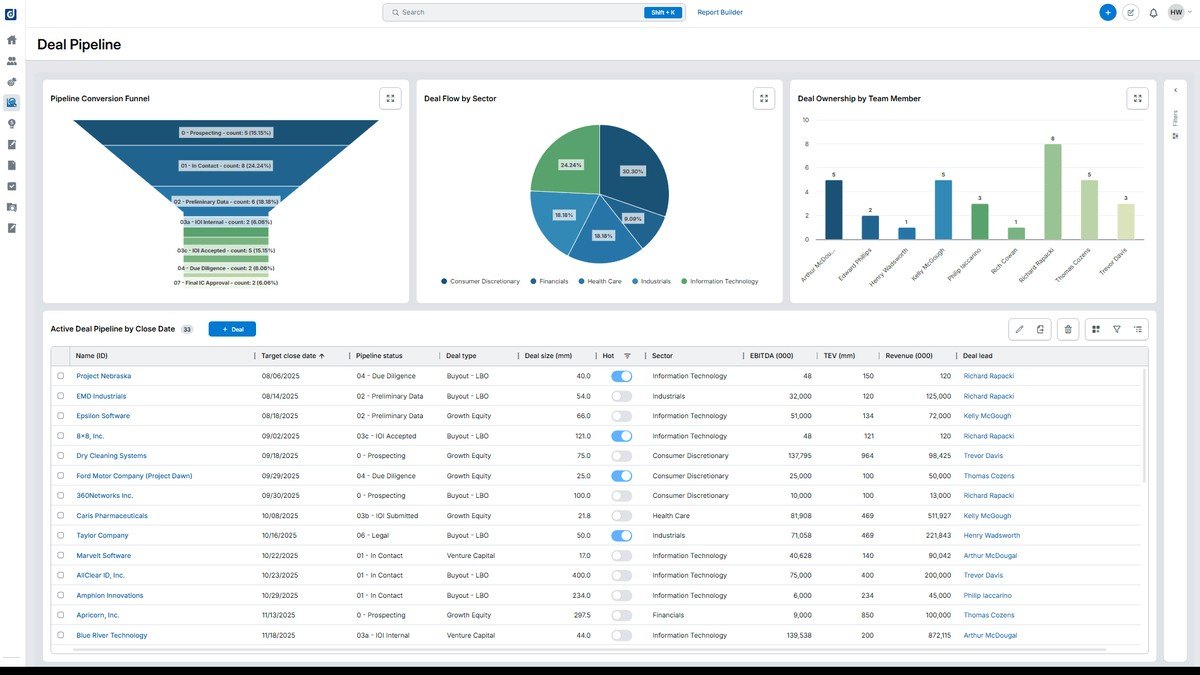Toggle the Hot switch for Project Nebraska
This screenshot has width=1200, height=675.
[622, 376]
